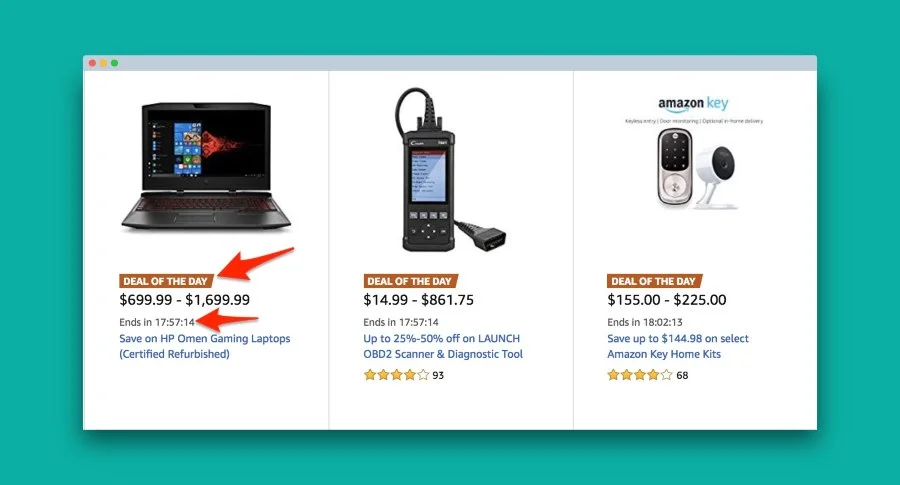
Task: Click the star rating with 68 reviews
Action: (640, 375)
